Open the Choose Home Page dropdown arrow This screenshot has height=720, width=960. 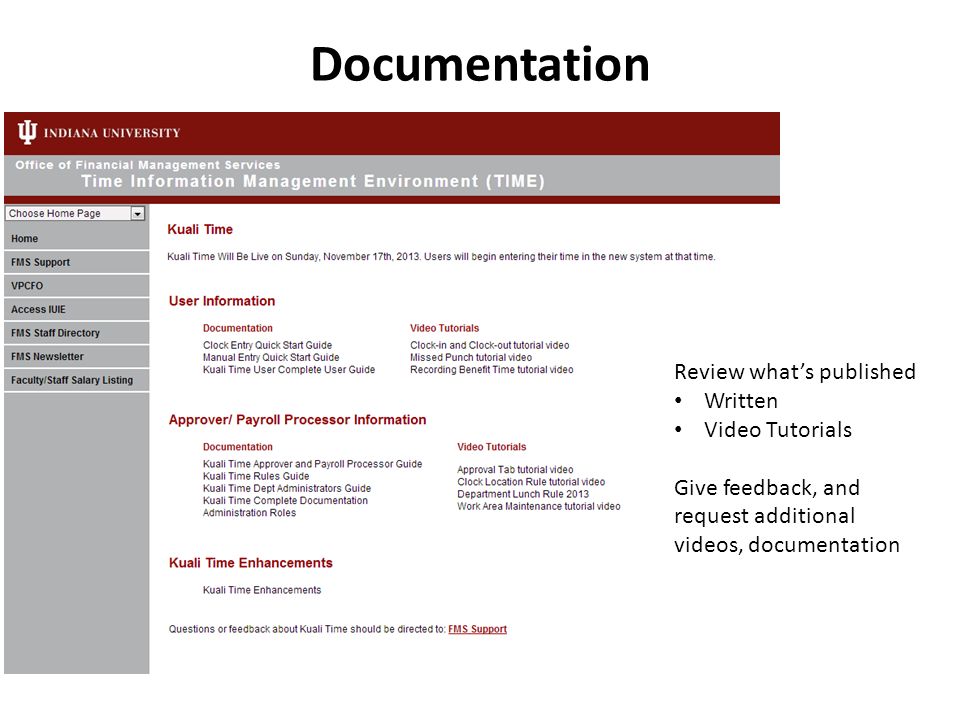pyautogui.click(x=138, y=214)
